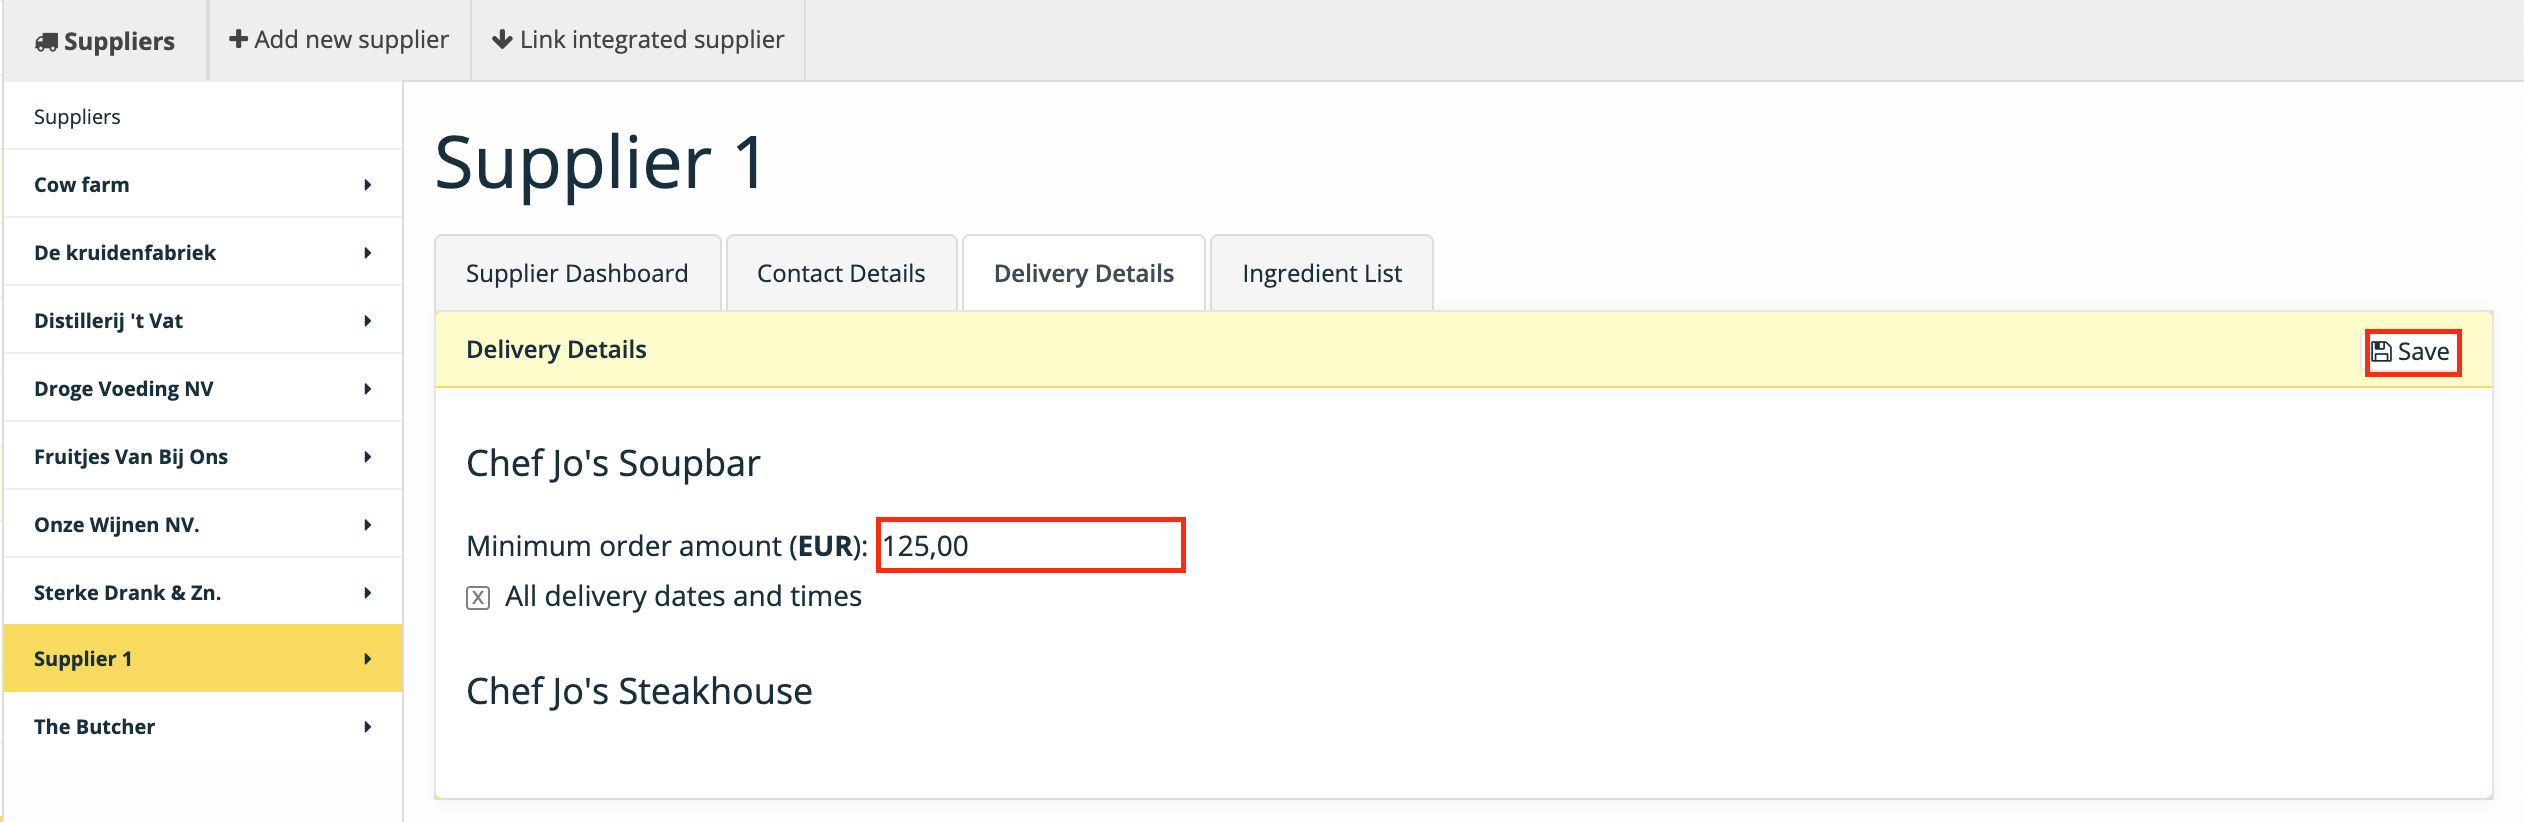Viewport: 2524px width, 822px height.
Task: Click the Suppliers truck icon
Action: click(46, 42)
